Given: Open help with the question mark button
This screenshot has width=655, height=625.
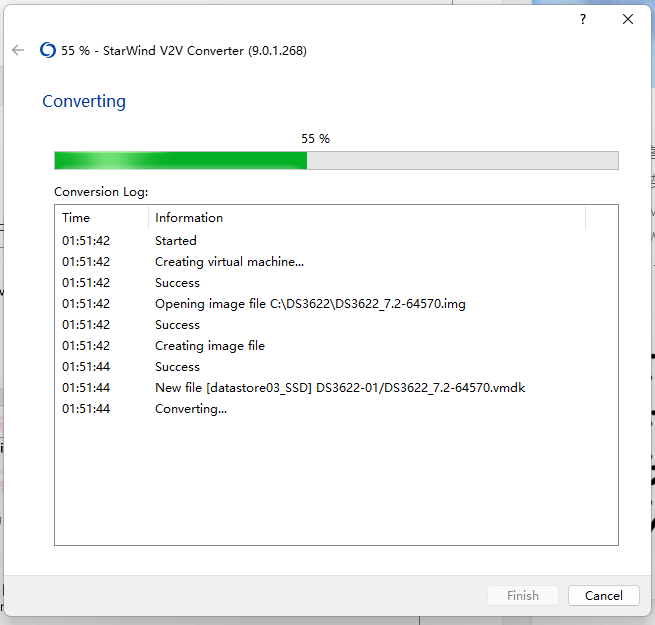Looking at the screenshot, I should pos(583,19).
